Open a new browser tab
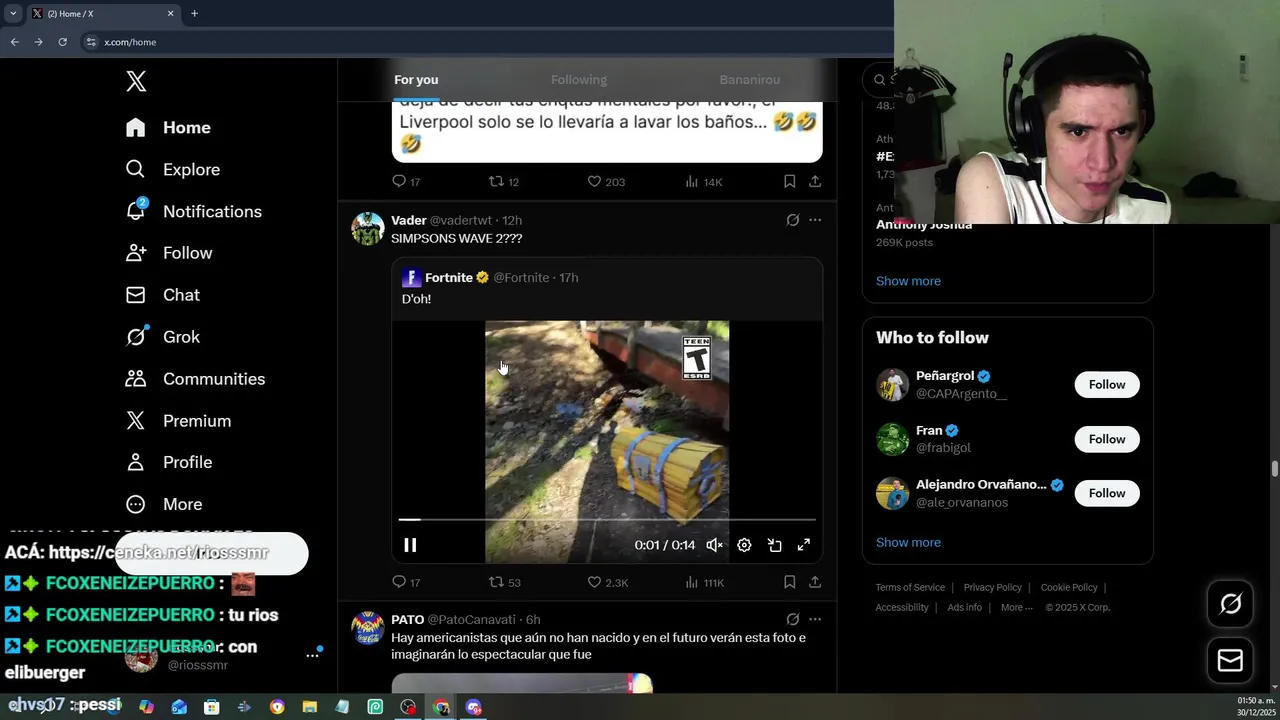 194,13
